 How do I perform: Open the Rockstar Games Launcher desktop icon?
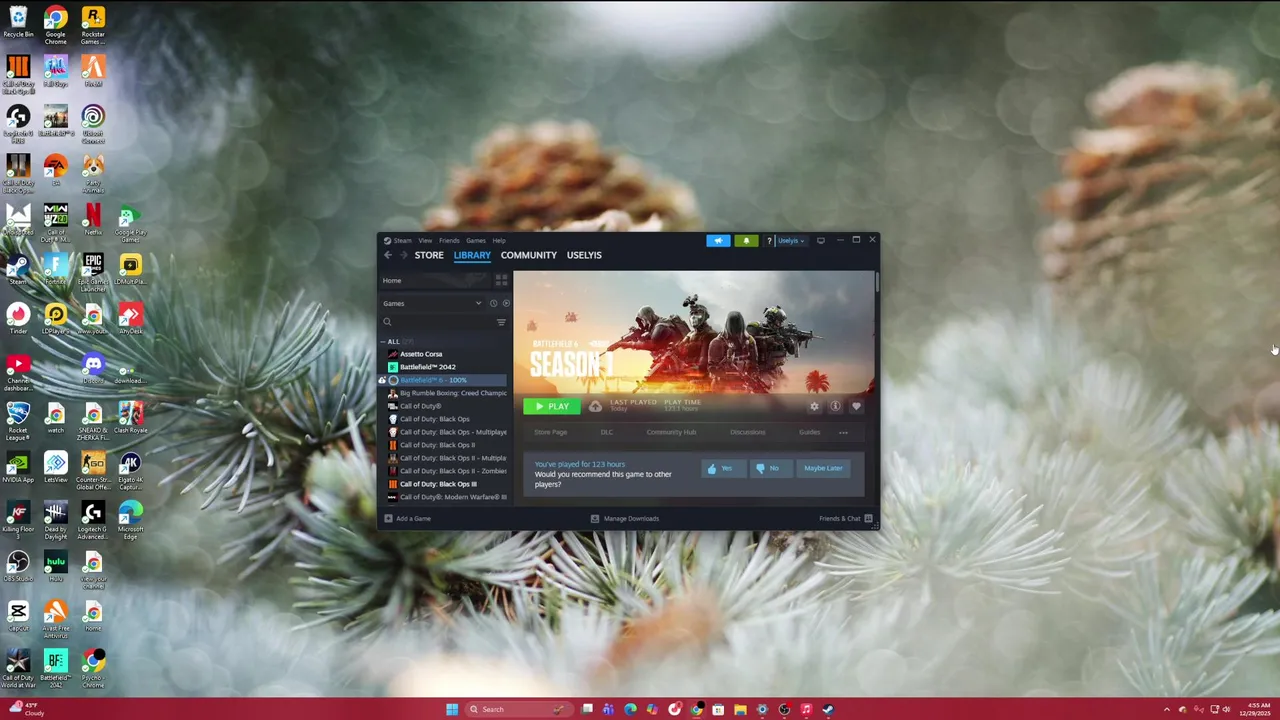click(92, 26)
